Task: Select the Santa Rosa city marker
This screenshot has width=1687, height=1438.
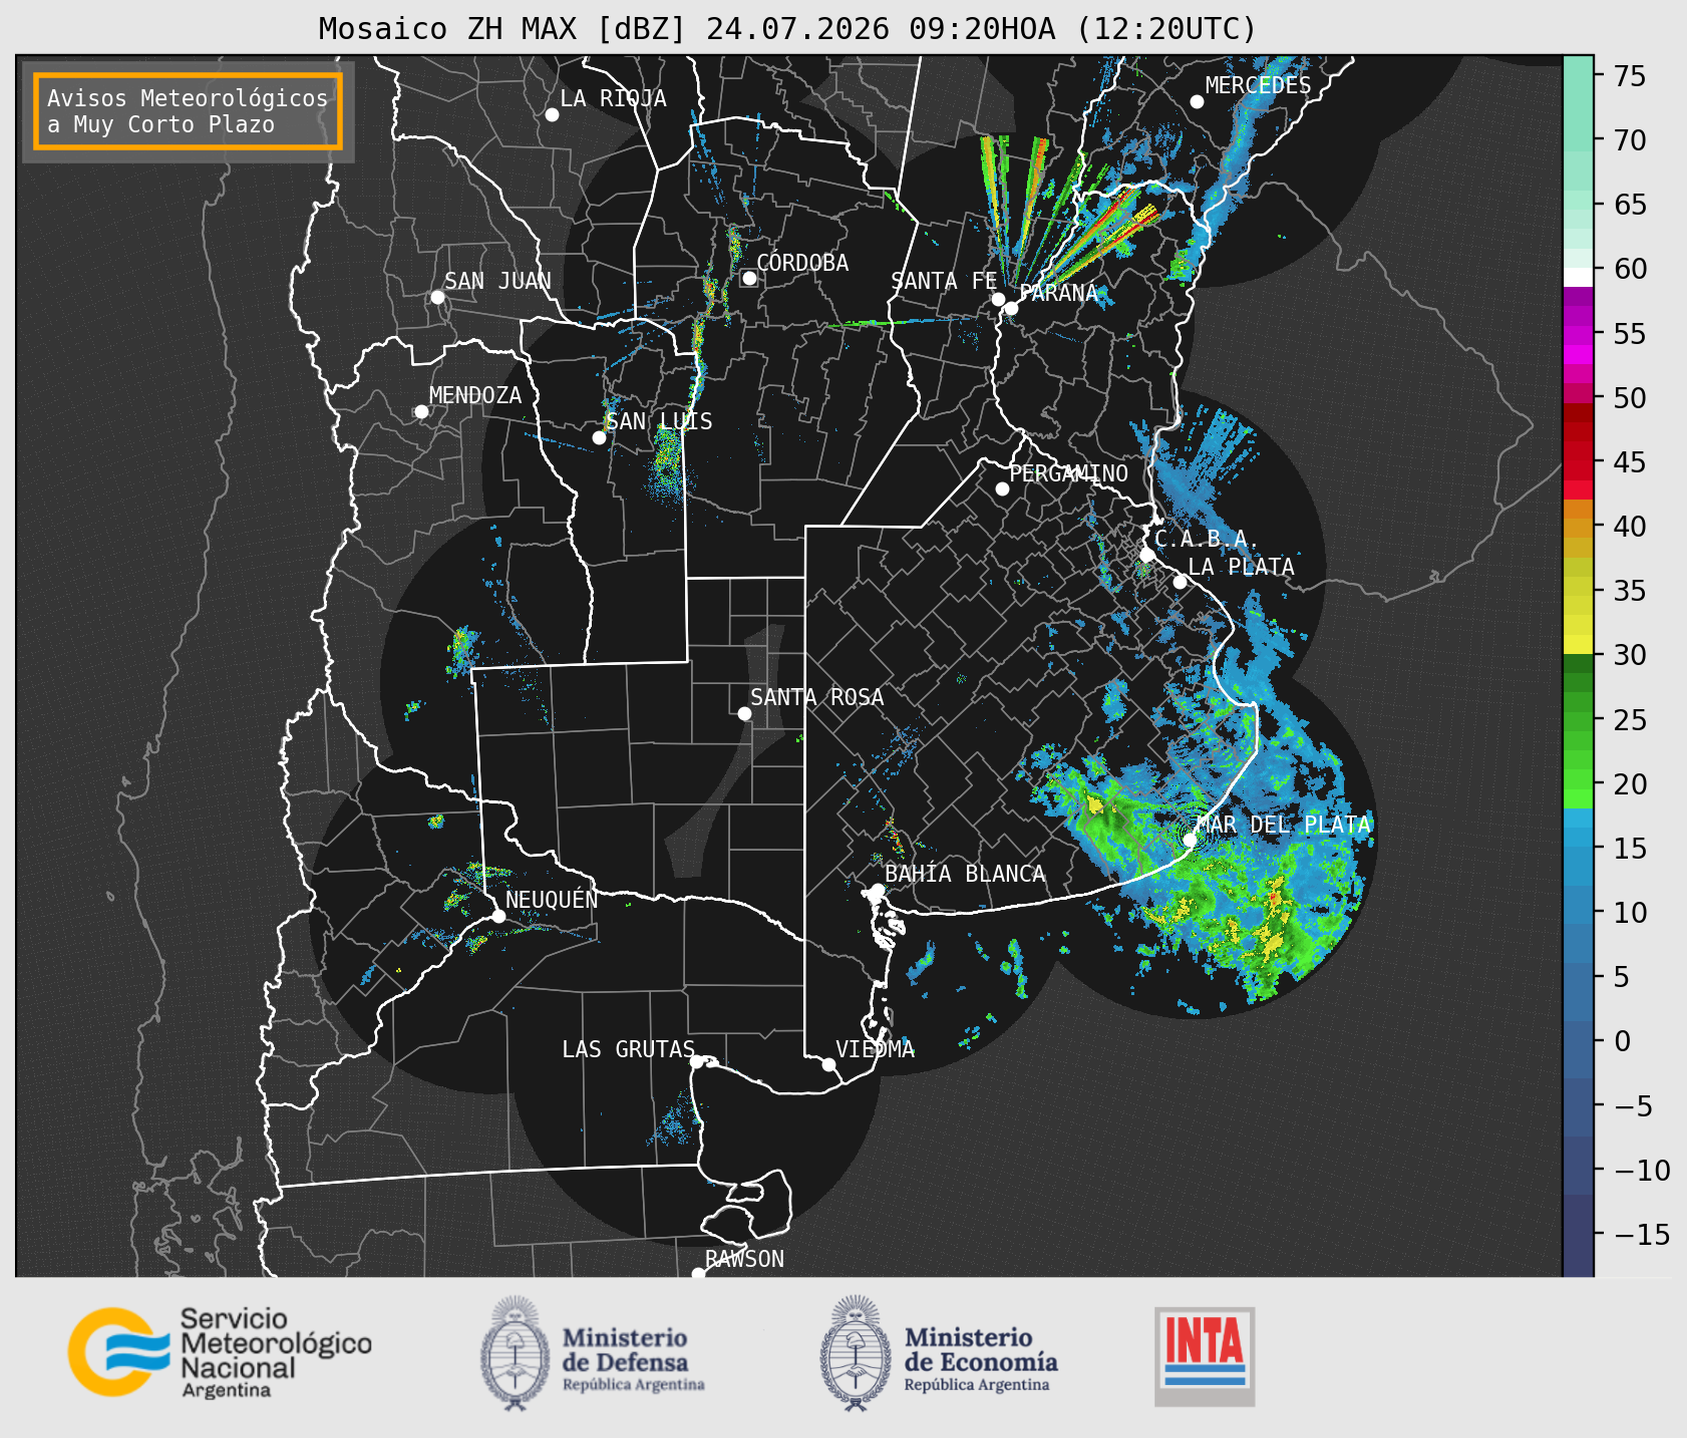Action: [744, 713]
